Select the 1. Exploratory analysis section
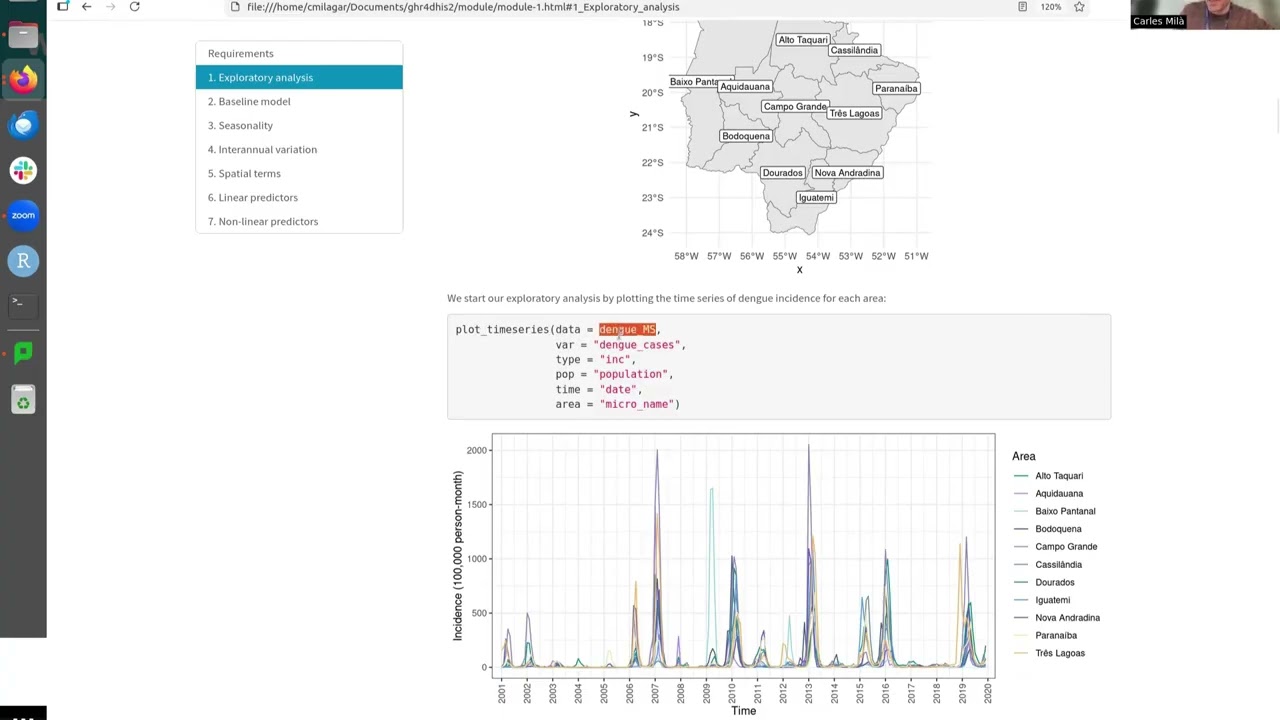The height and width of the screenshot is (720, 1280). click(299, 77)
